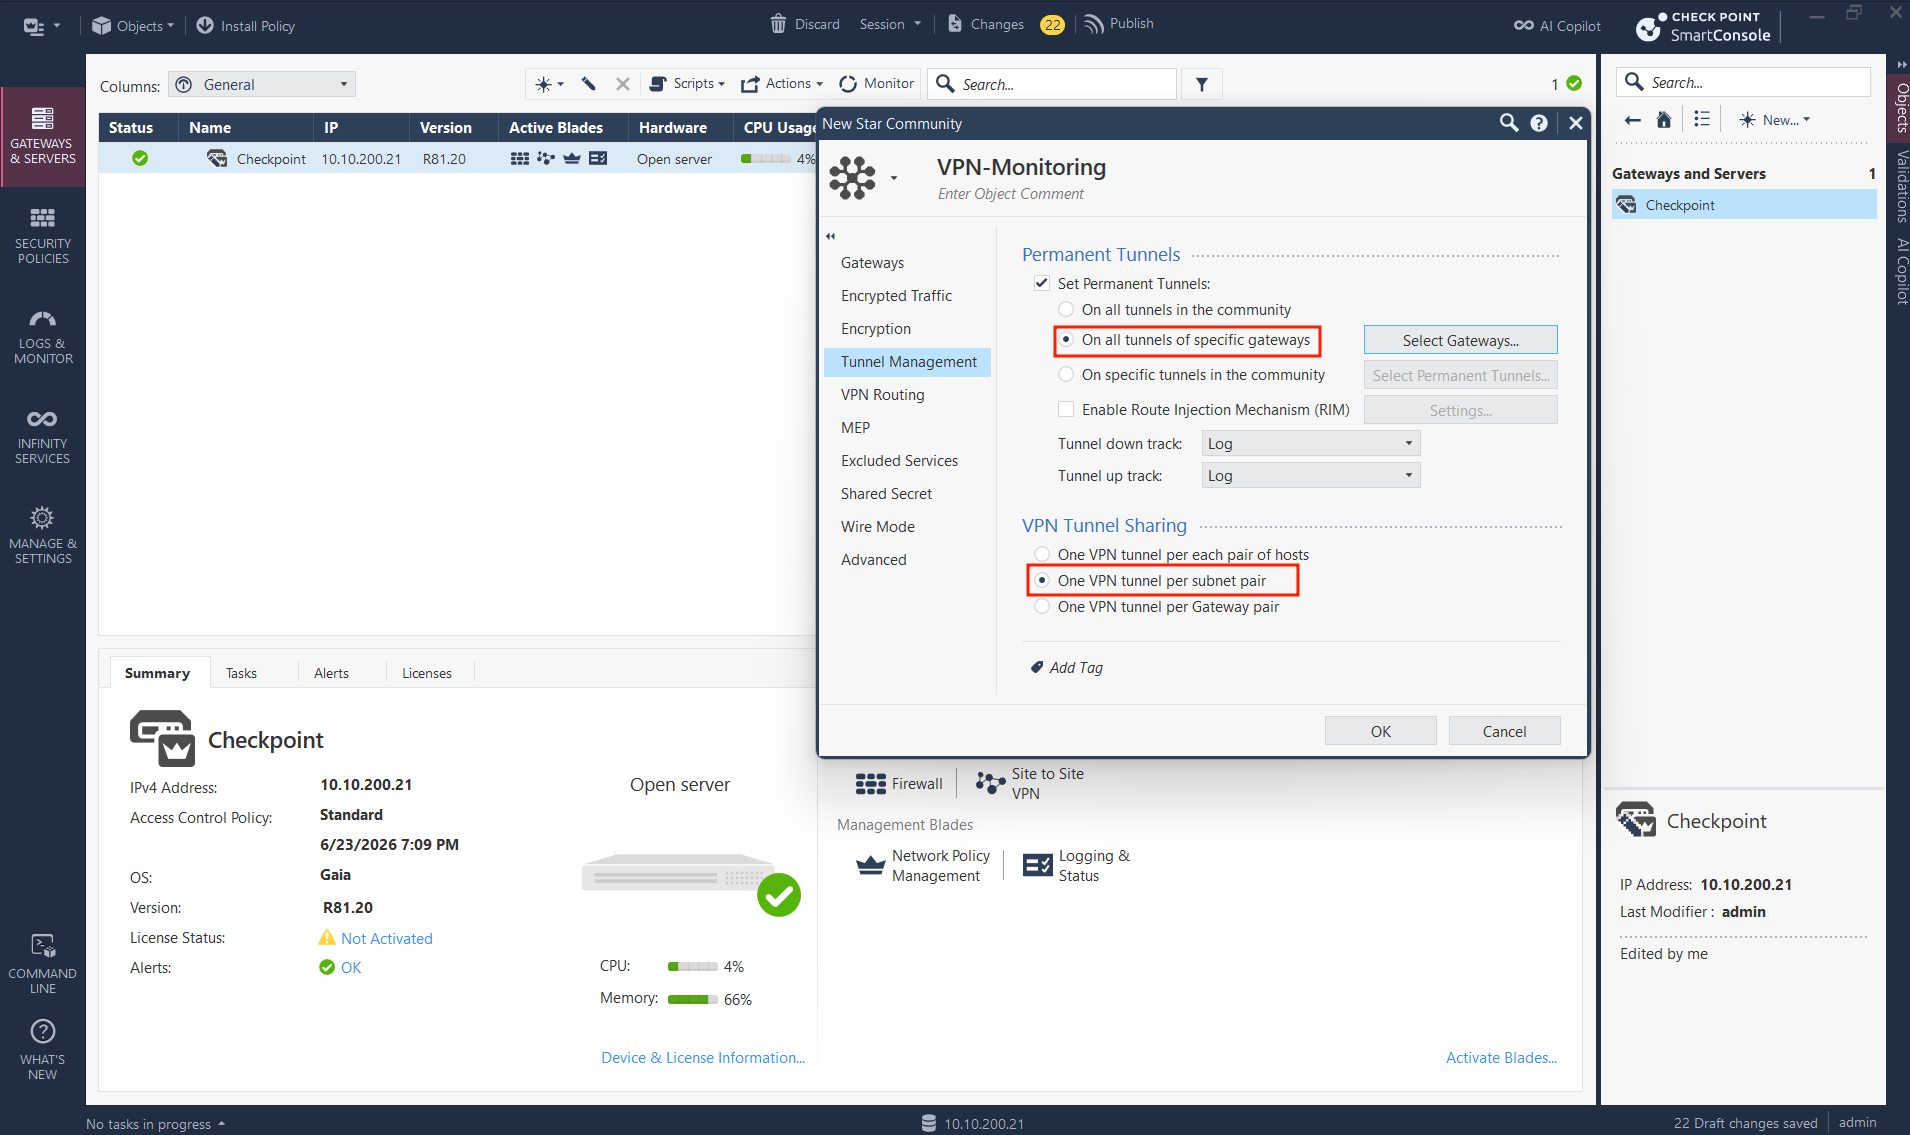Click Memory usage bar in Summary

[693, 1000]
